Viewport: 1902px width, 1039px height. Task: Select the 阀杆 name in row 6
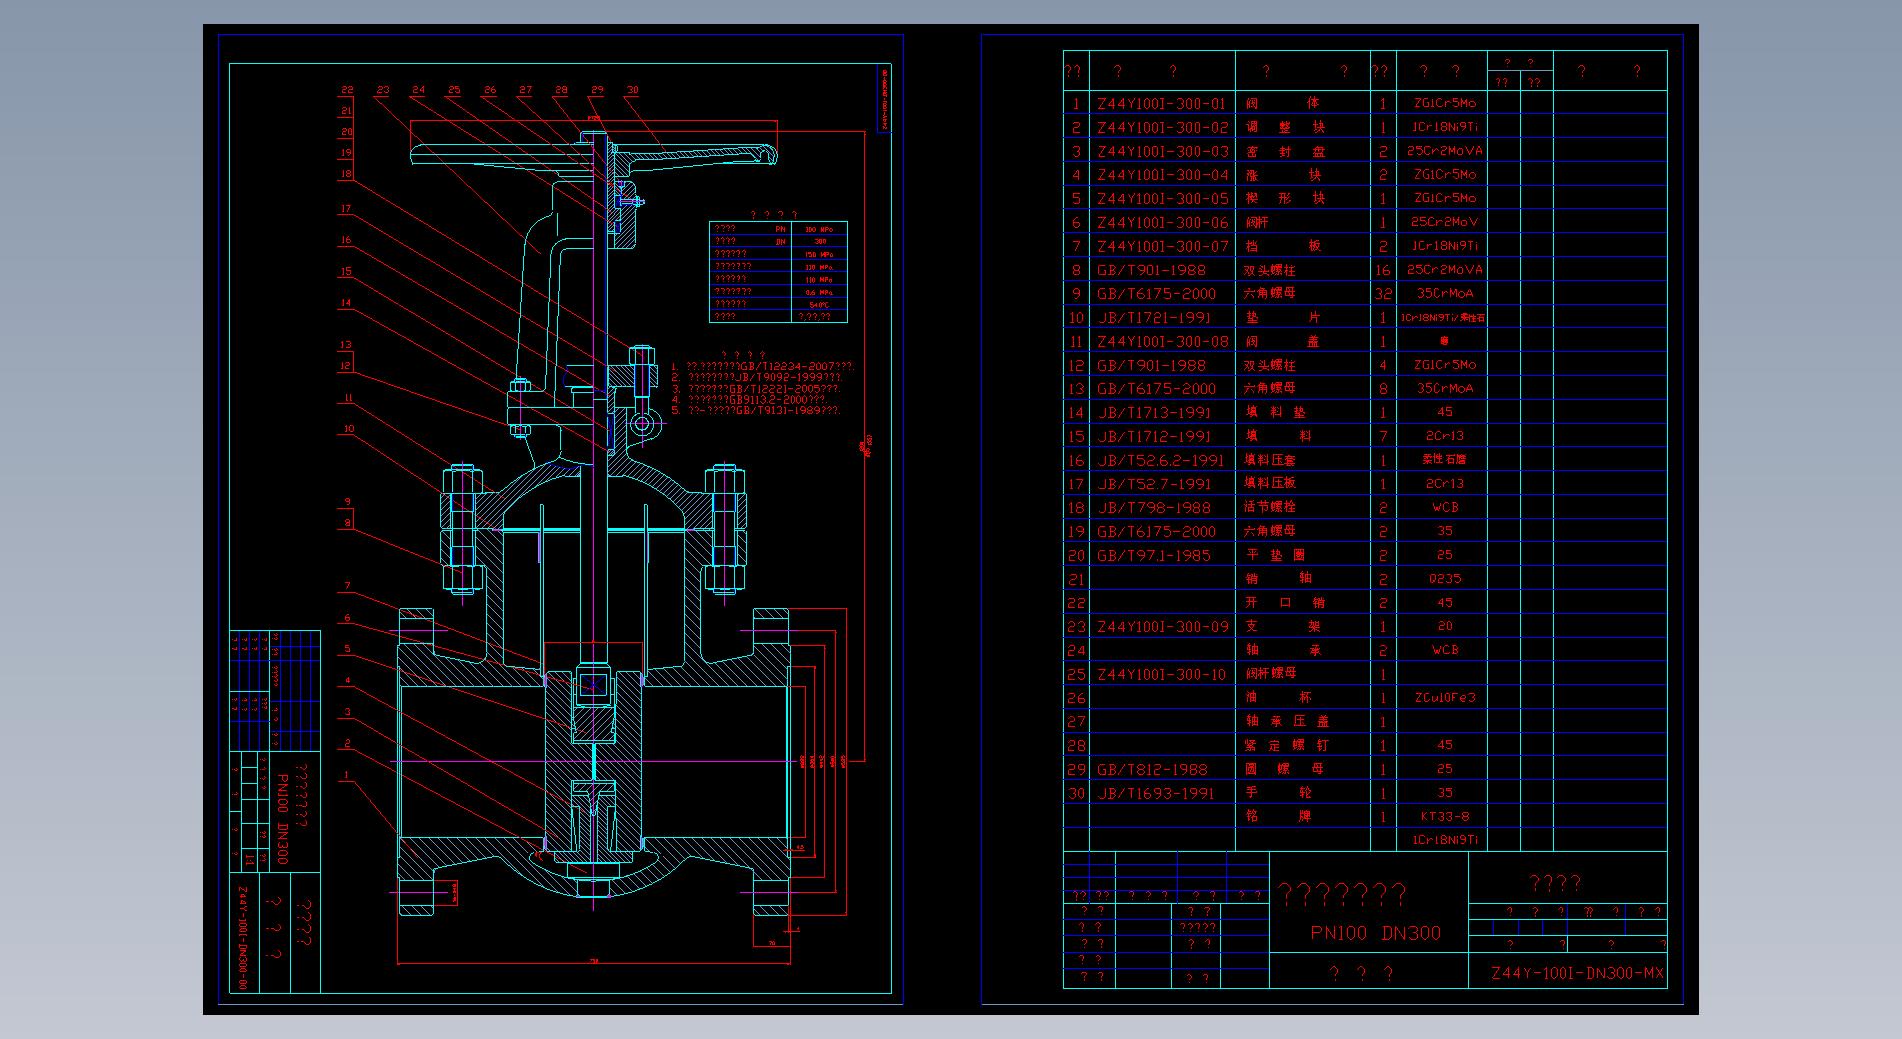(1257, 222)
